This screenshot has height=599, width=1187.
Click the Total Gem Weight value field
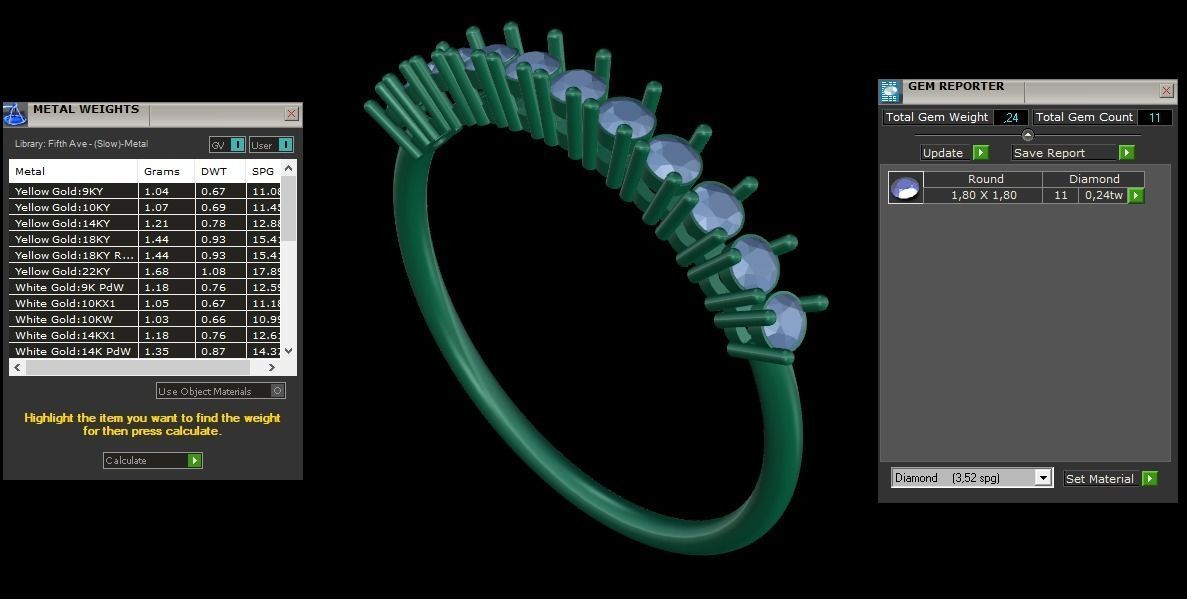(1011, 117)
